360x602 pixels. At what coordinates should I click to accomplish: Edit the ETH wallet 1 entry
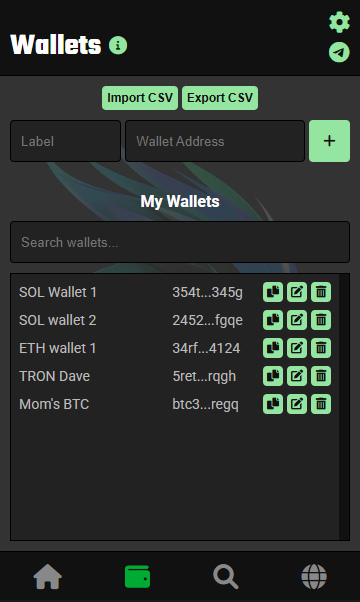297,348
